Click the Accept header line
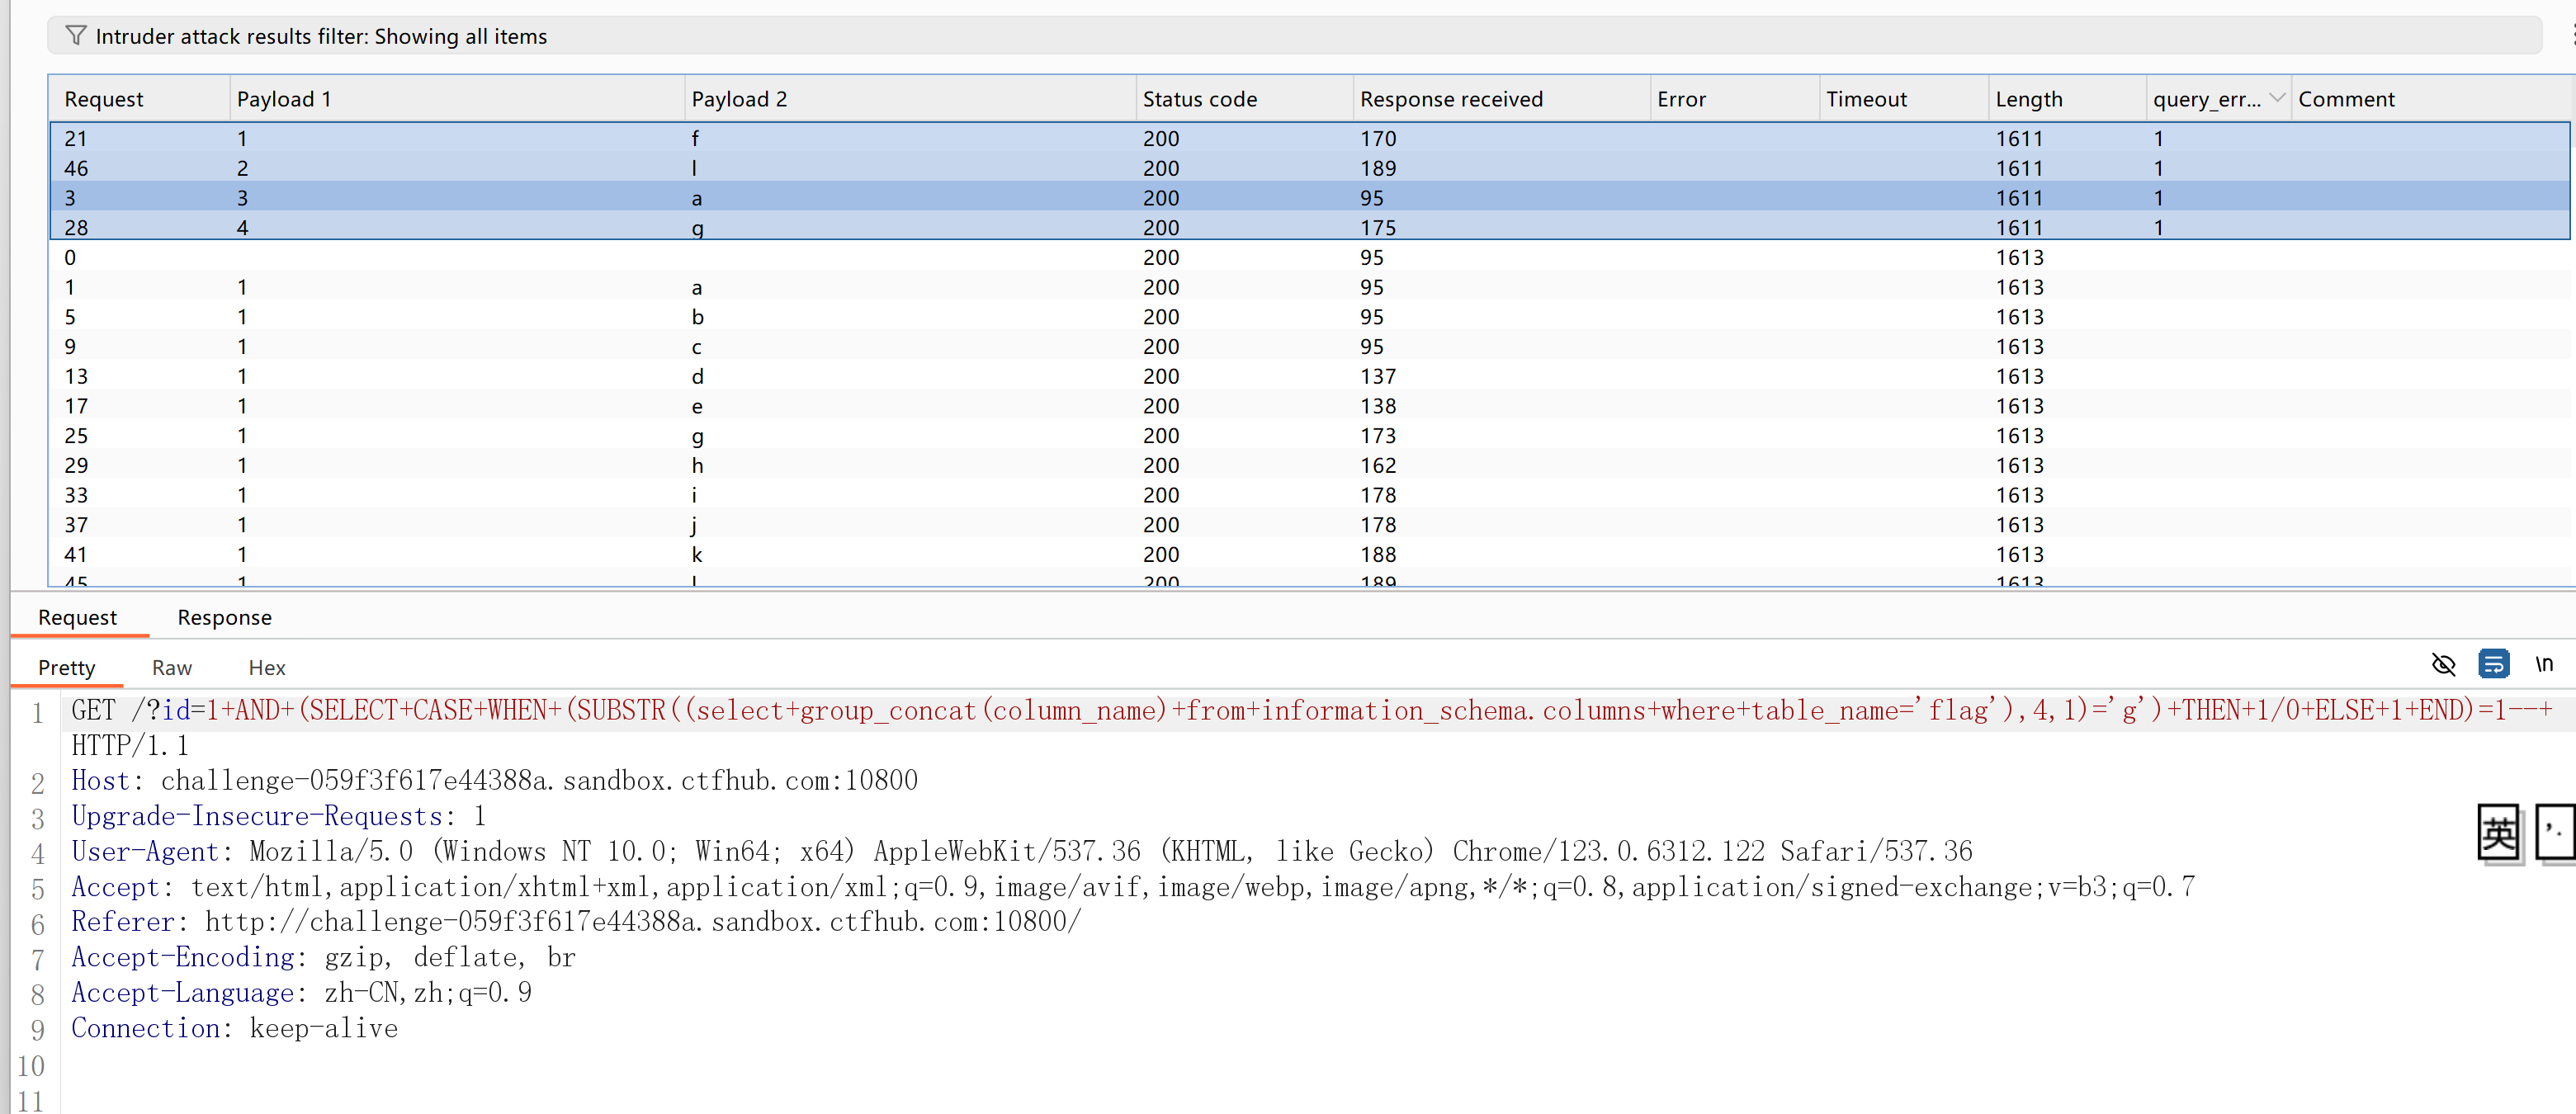 pos(1132,886)
